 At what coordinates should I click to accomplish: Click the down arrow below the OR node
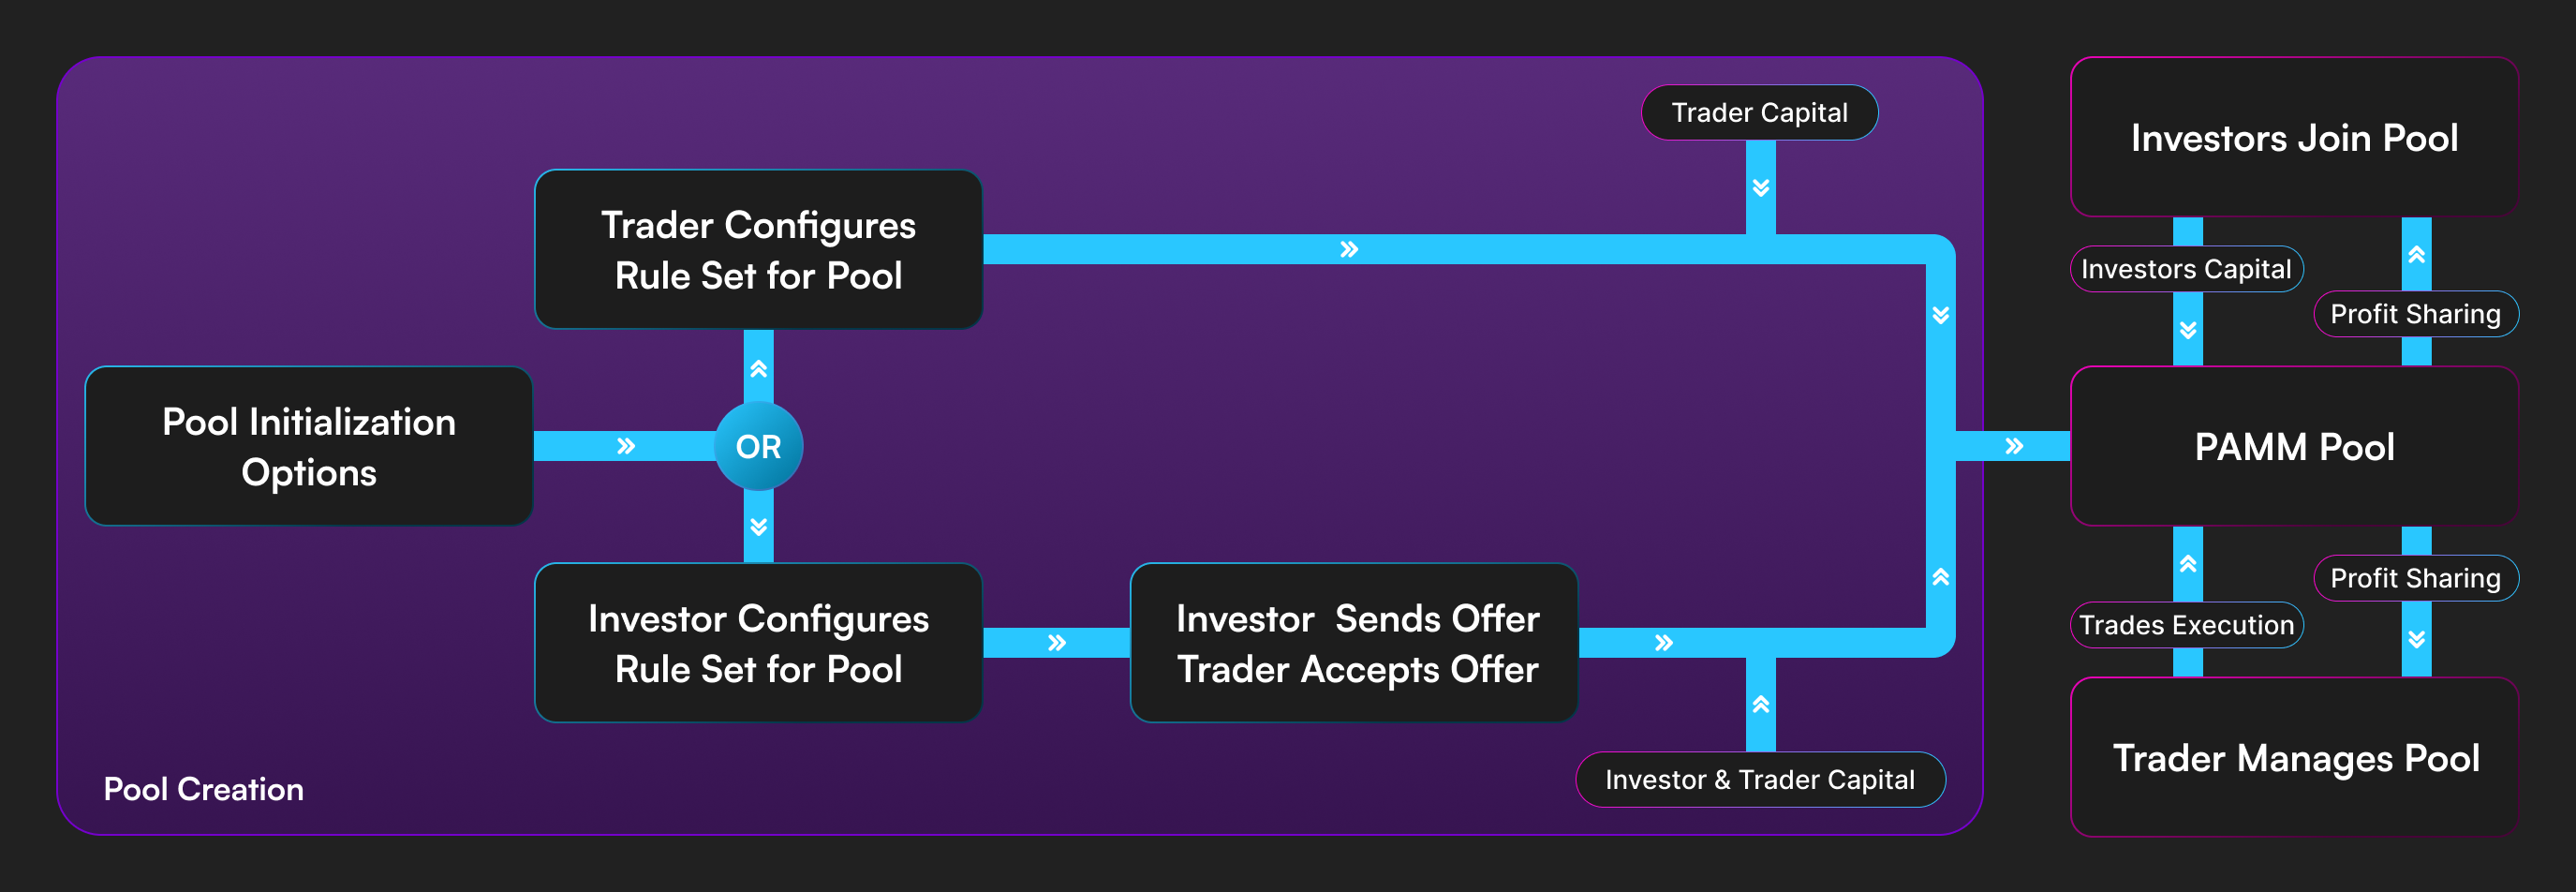coord(759,526)
